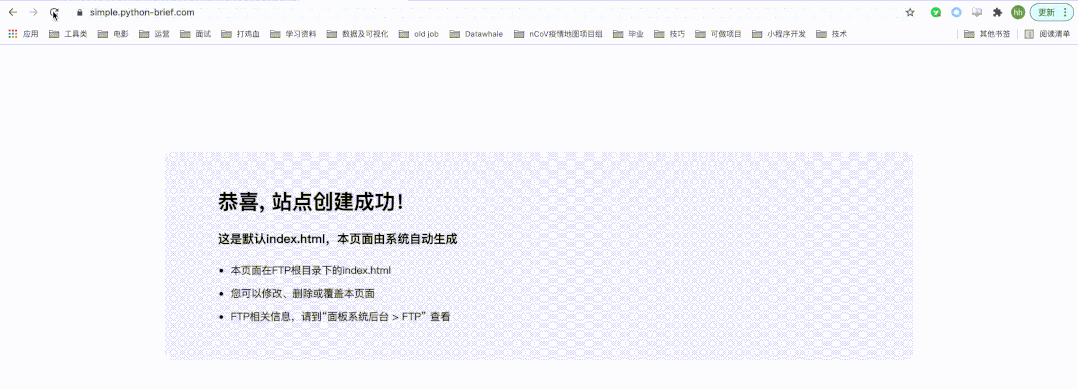The image size is (1078, 389).
Task: Open the blue circle extension
Action: 956,12
